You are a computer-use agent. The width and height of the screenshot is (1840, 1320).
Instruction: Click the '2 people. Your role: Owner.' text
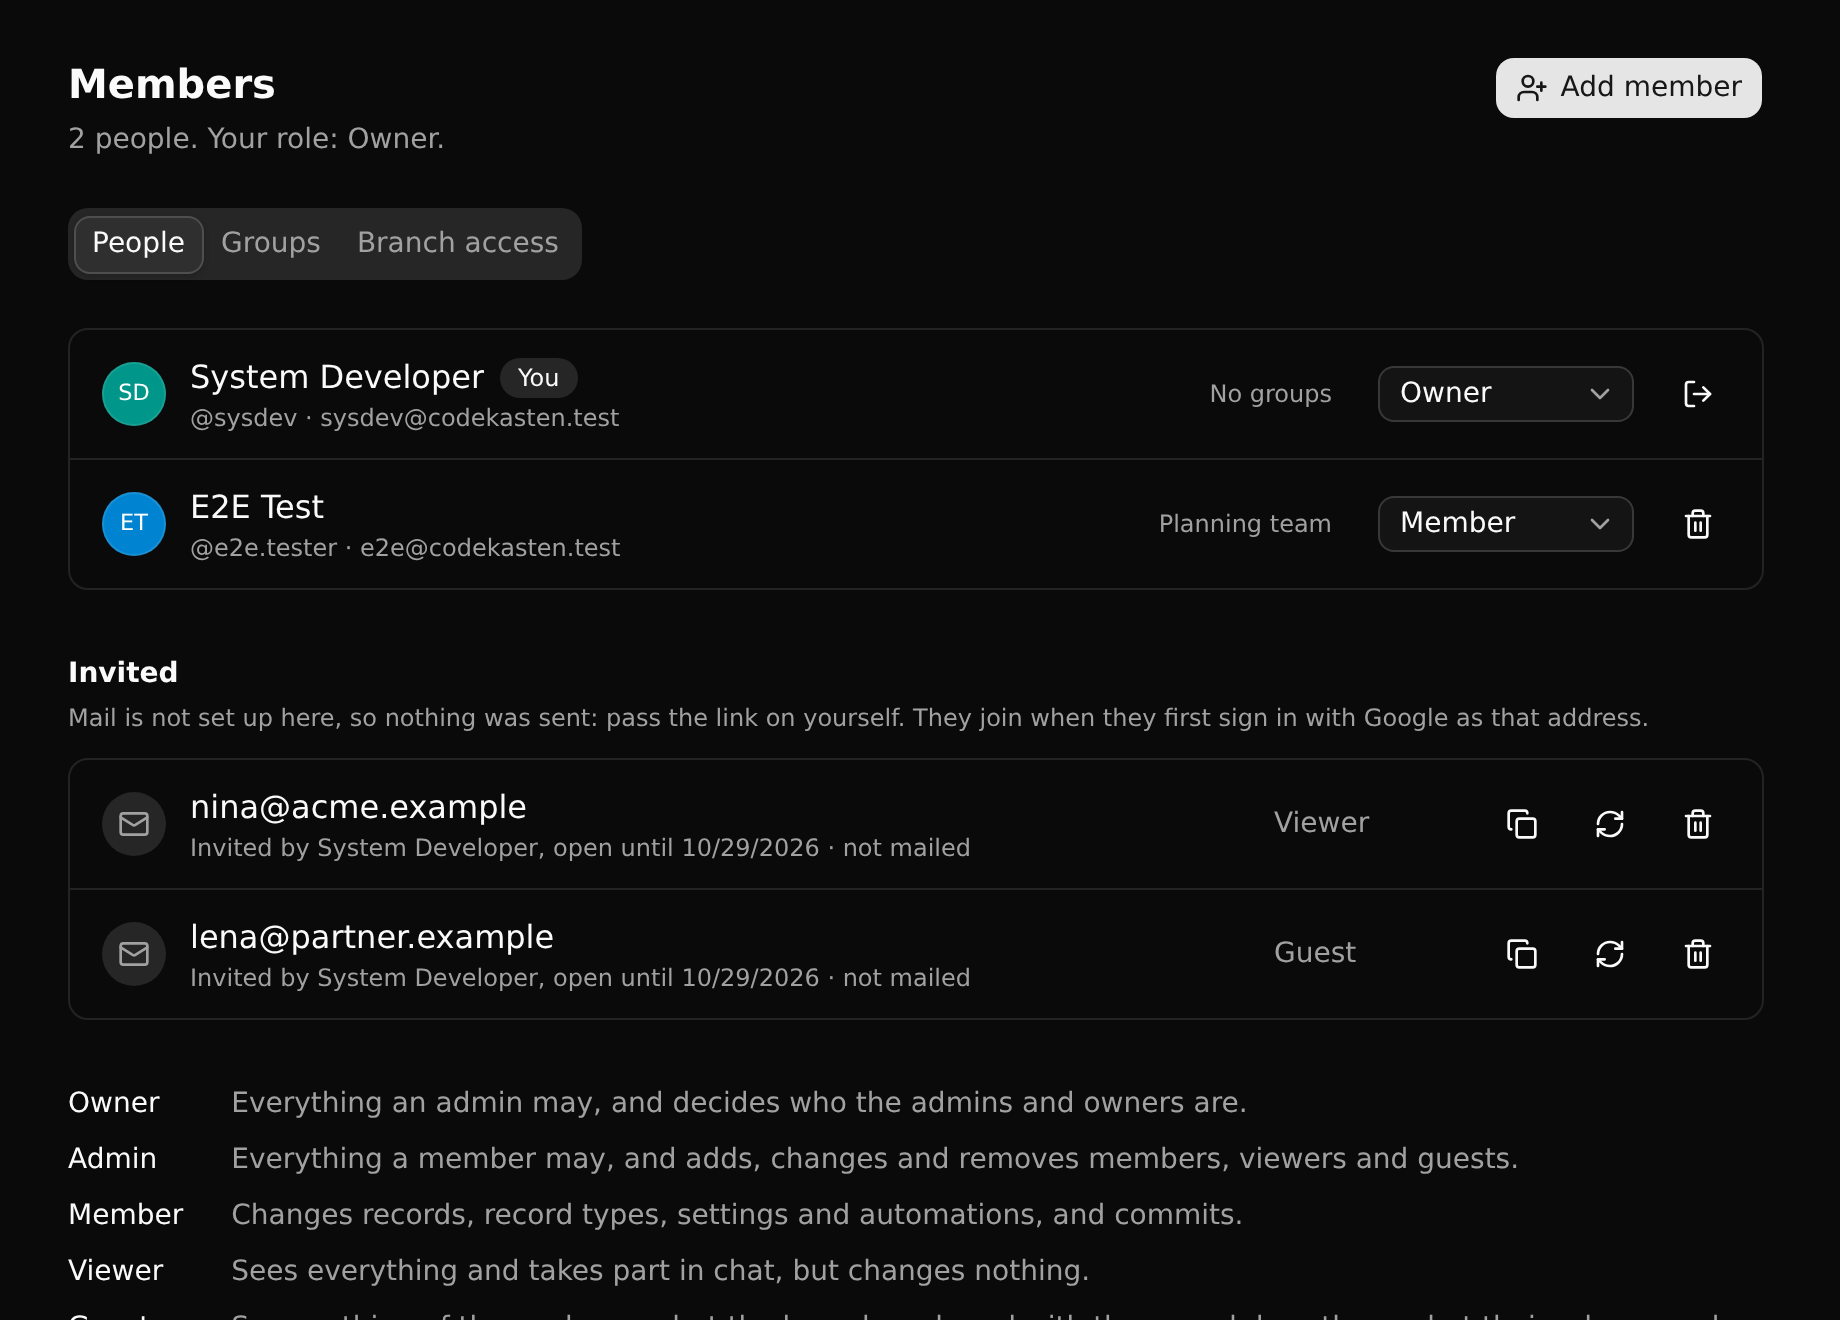pyautogui.click(x=256, y=138)
